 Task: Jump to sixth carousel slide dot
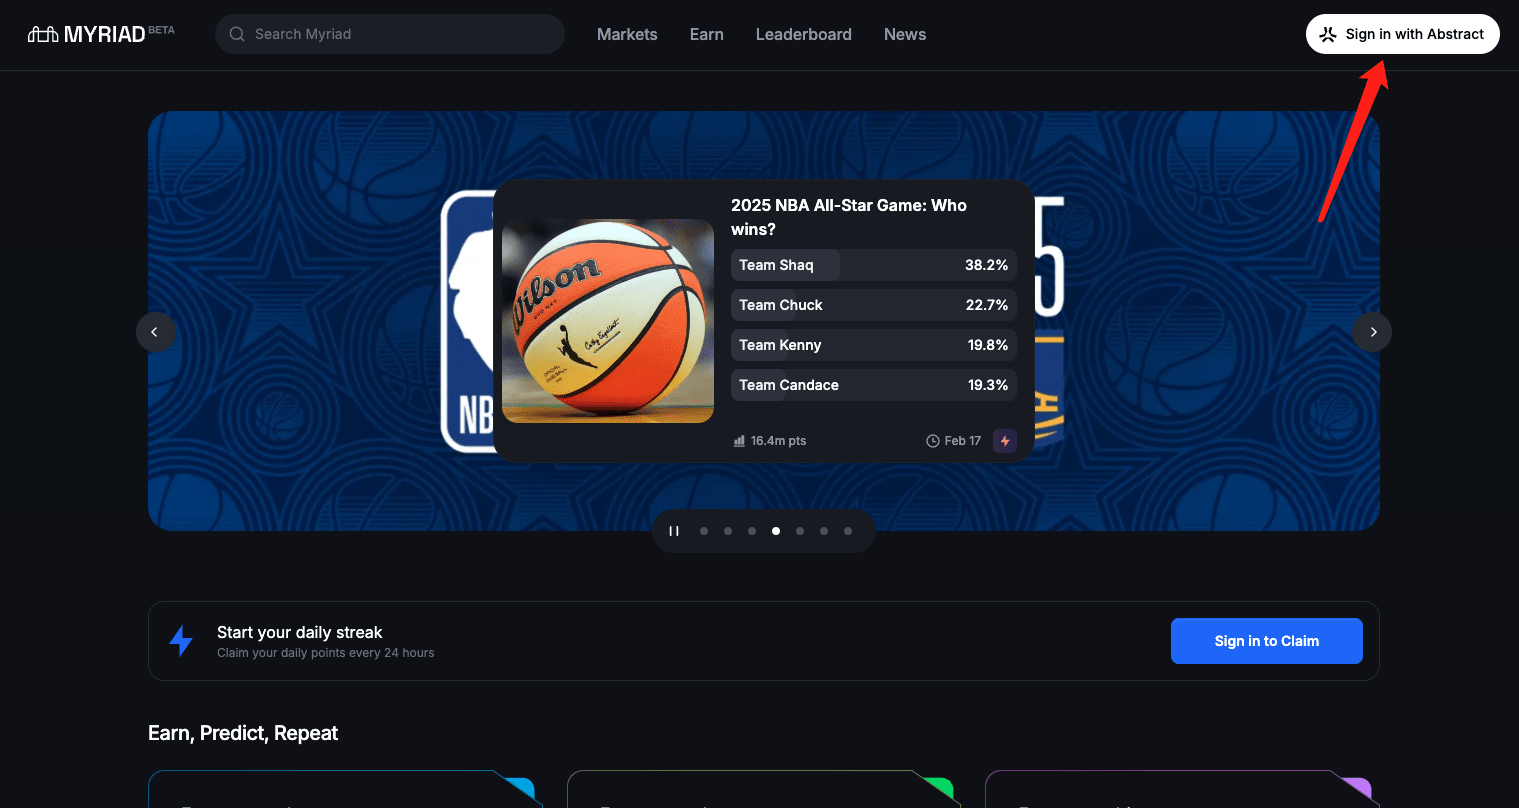click(x=824, y=531)
